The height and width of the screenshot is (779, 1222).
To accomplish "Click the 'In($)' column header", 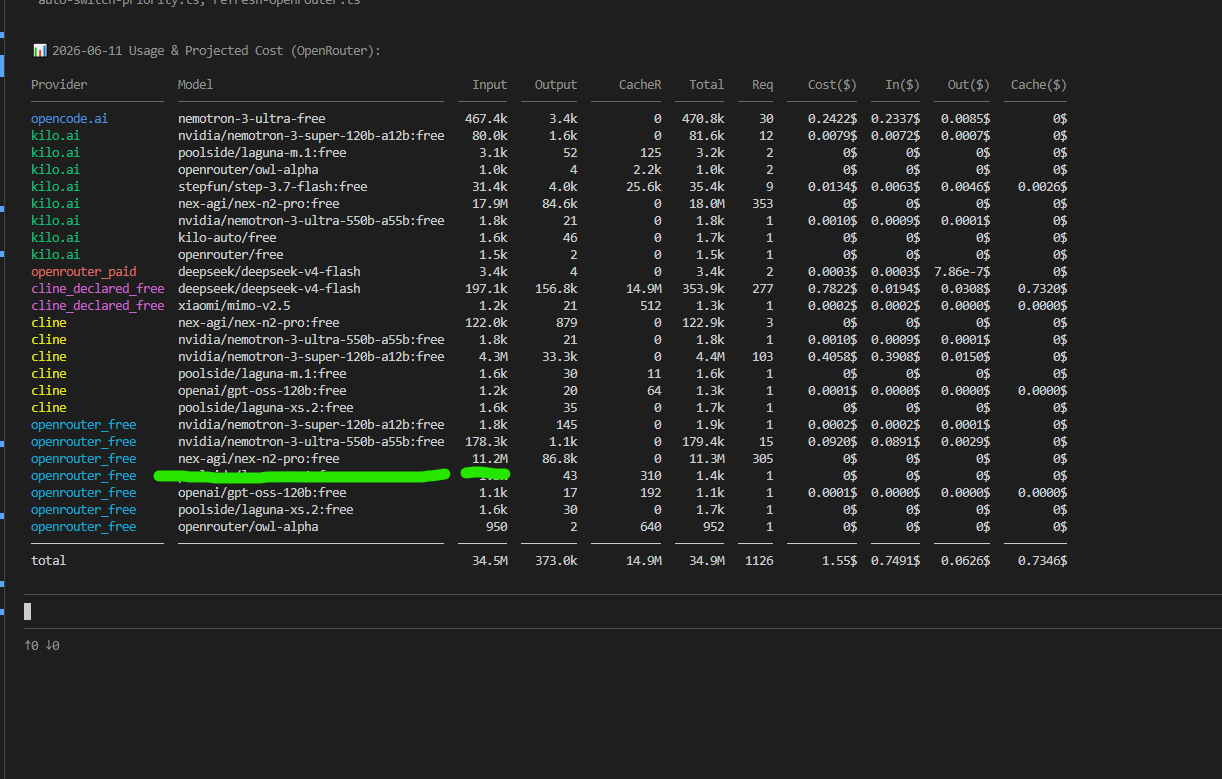I will (x=903, y=85).
